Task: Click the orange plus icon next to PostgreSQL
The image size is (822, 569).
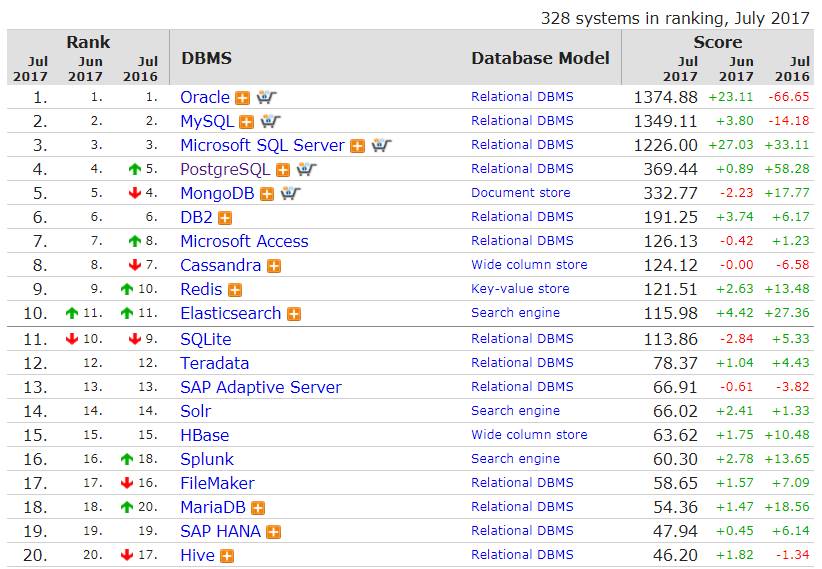Action: point(283,170)
